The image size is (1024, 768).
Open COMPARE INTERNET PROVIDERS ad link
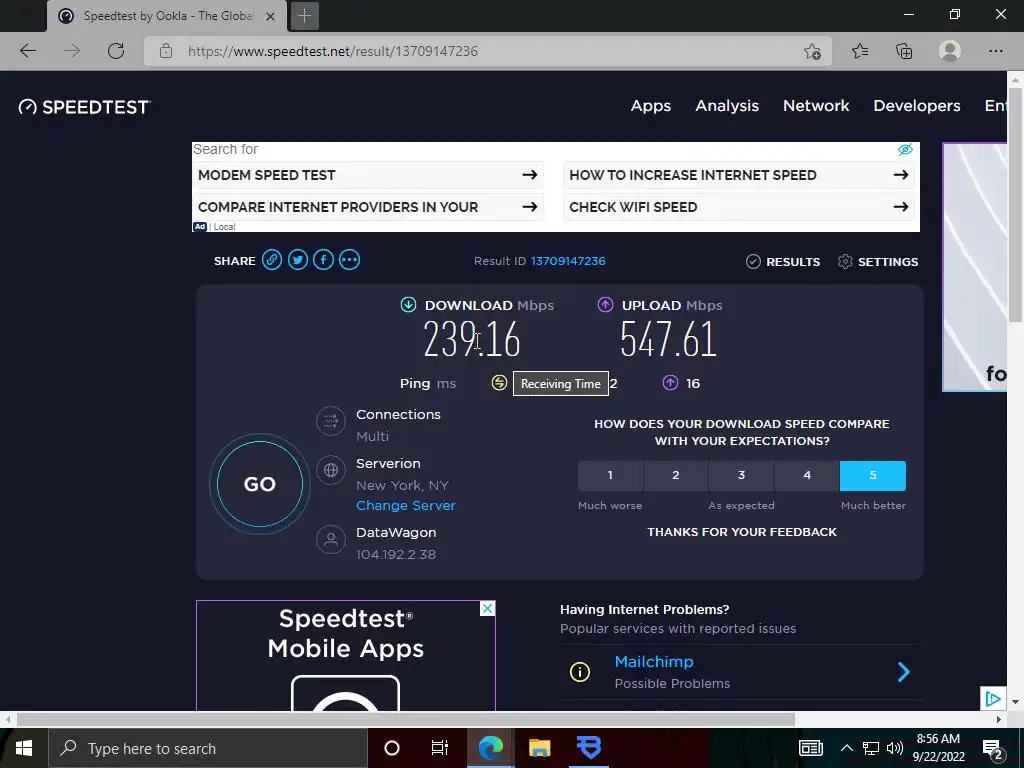pyautogui.click(x=368, y=207)
